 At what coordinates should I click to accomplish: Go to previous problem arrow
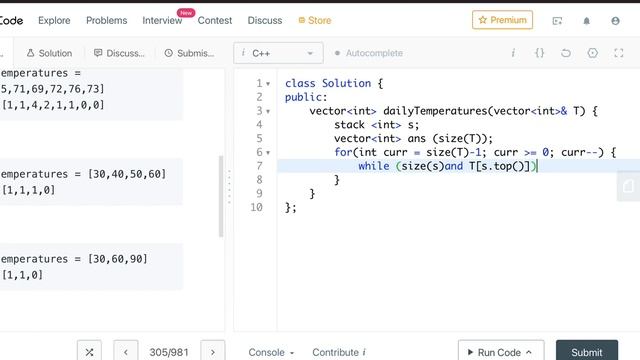126,351
